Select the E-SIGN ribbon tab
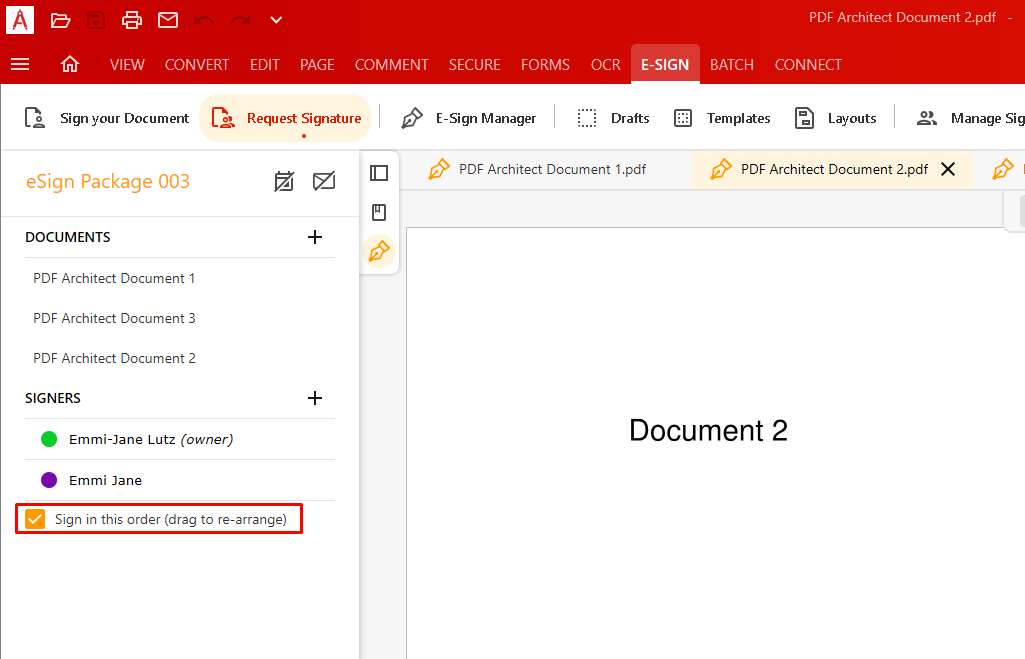 (665, 64)
